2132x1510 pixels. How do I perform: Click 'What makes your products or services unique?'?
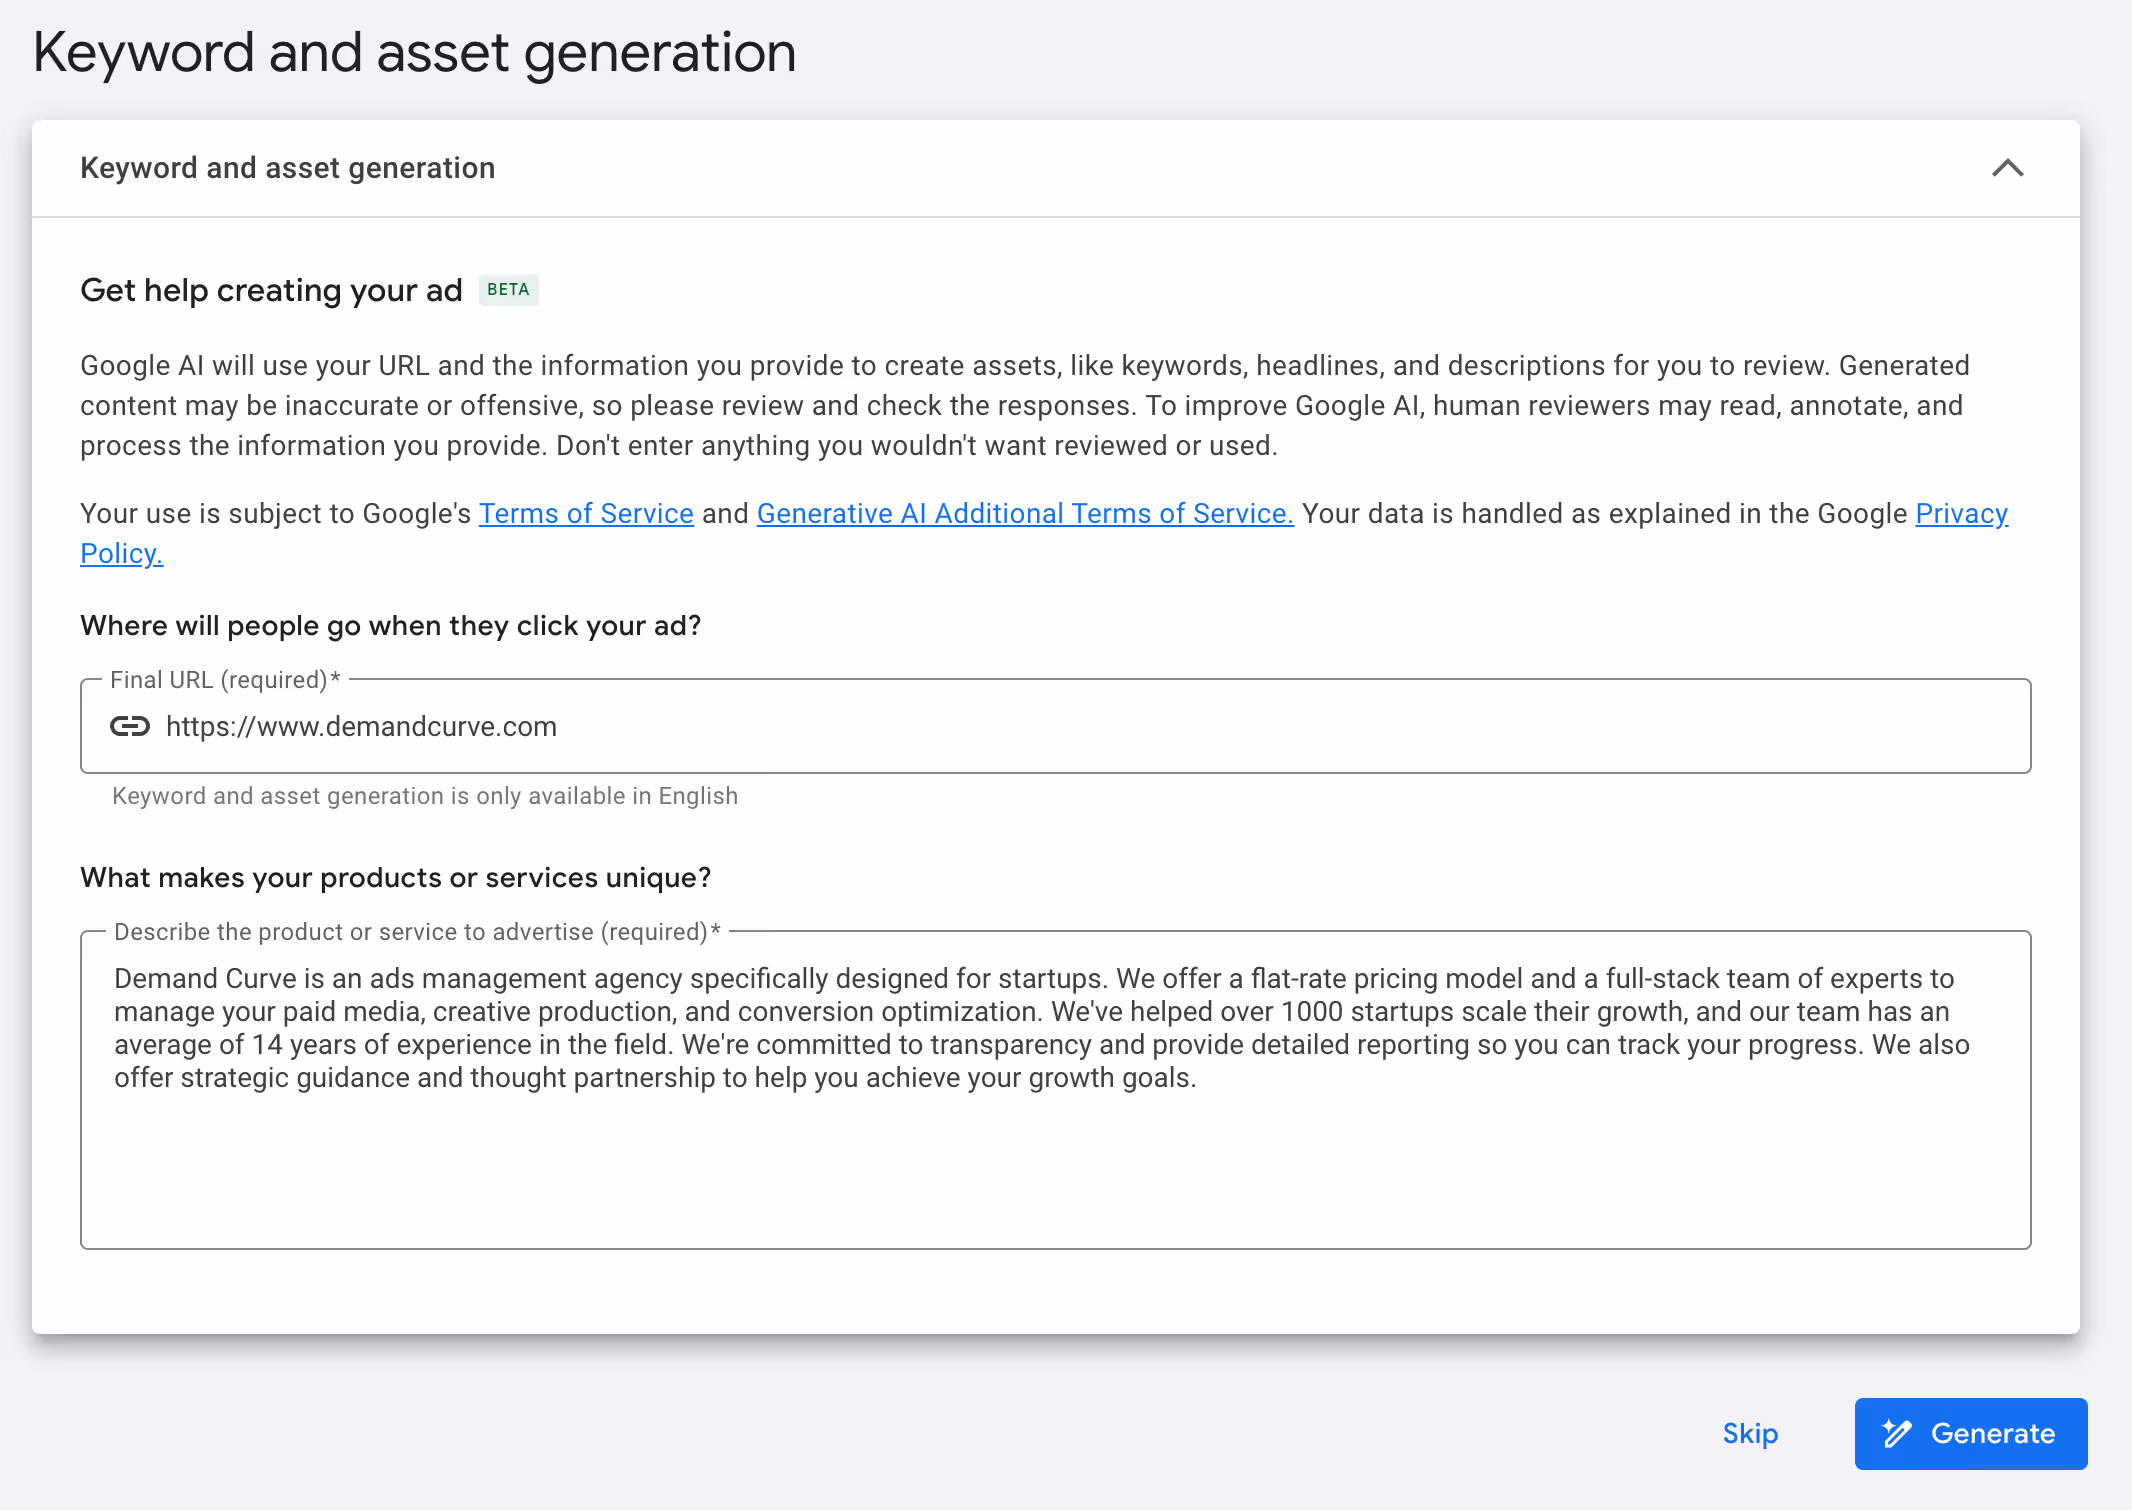[x=396, y=878]
